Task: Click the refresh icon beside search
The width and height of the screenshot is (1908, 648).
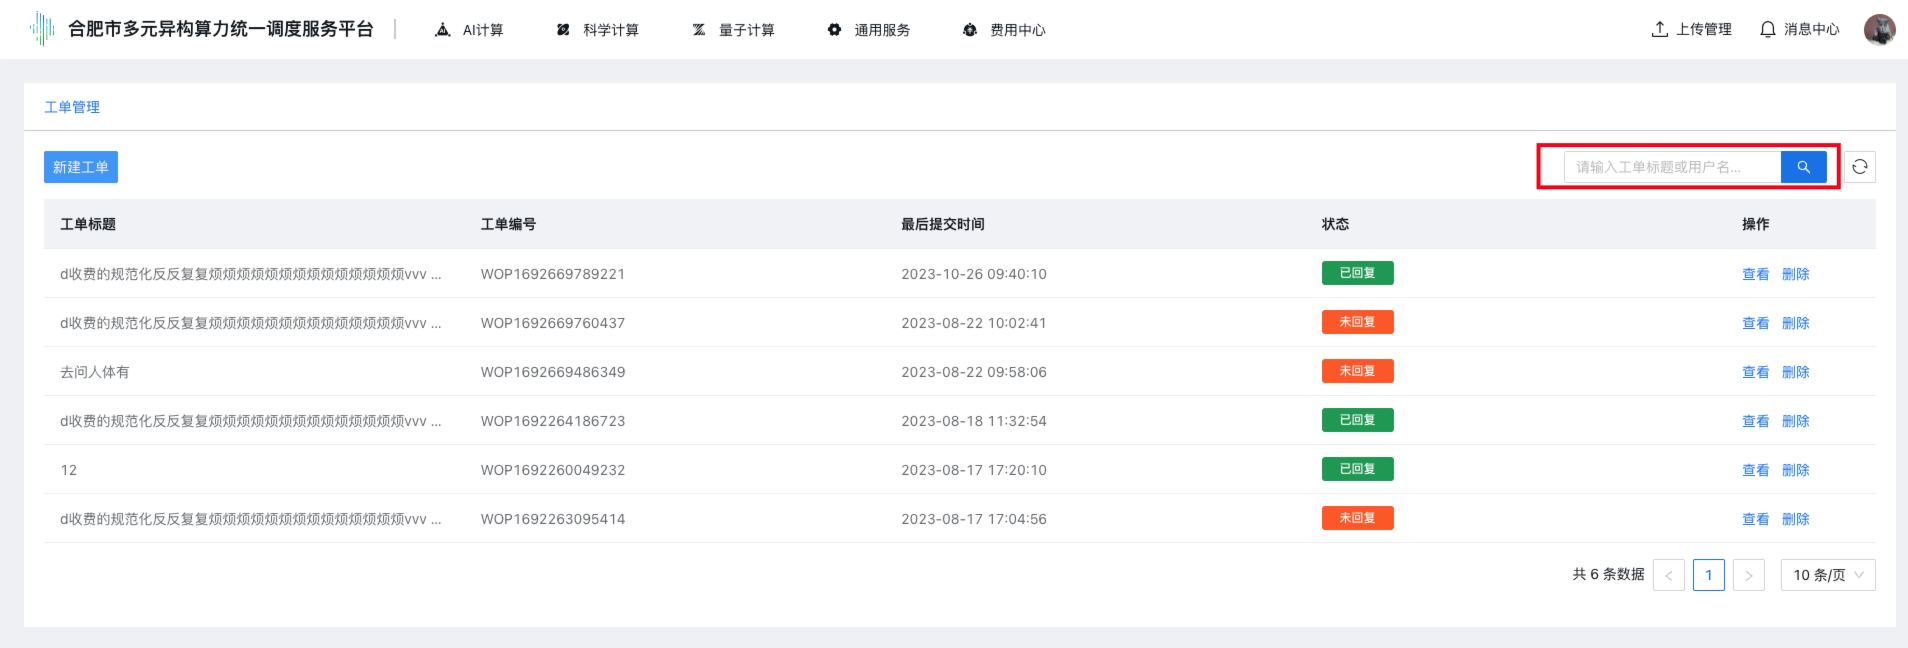Action: (x=1859, y=167)
